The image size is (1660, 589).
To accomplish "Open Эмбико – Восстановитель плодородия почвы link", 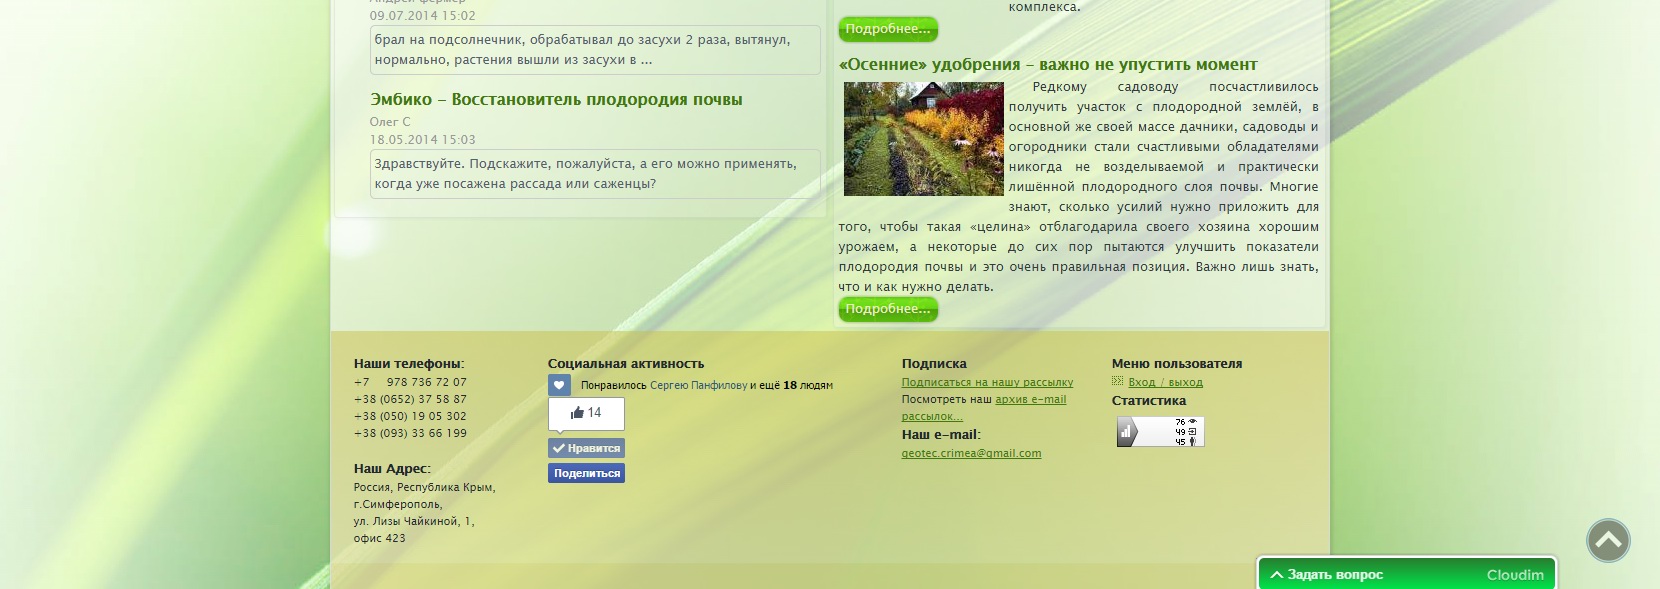I will click(x=556, y=100).
